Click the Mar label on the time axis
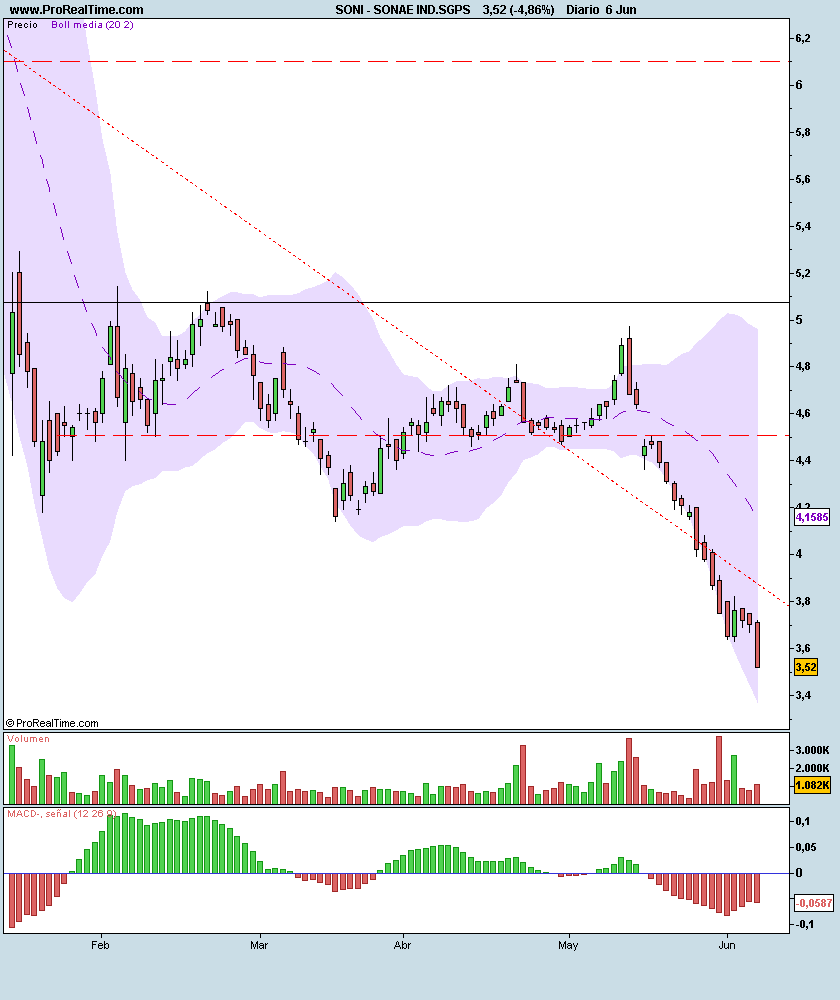Image resolution: width=840 pixels, height=1000 pixels. tap(259, 945)
